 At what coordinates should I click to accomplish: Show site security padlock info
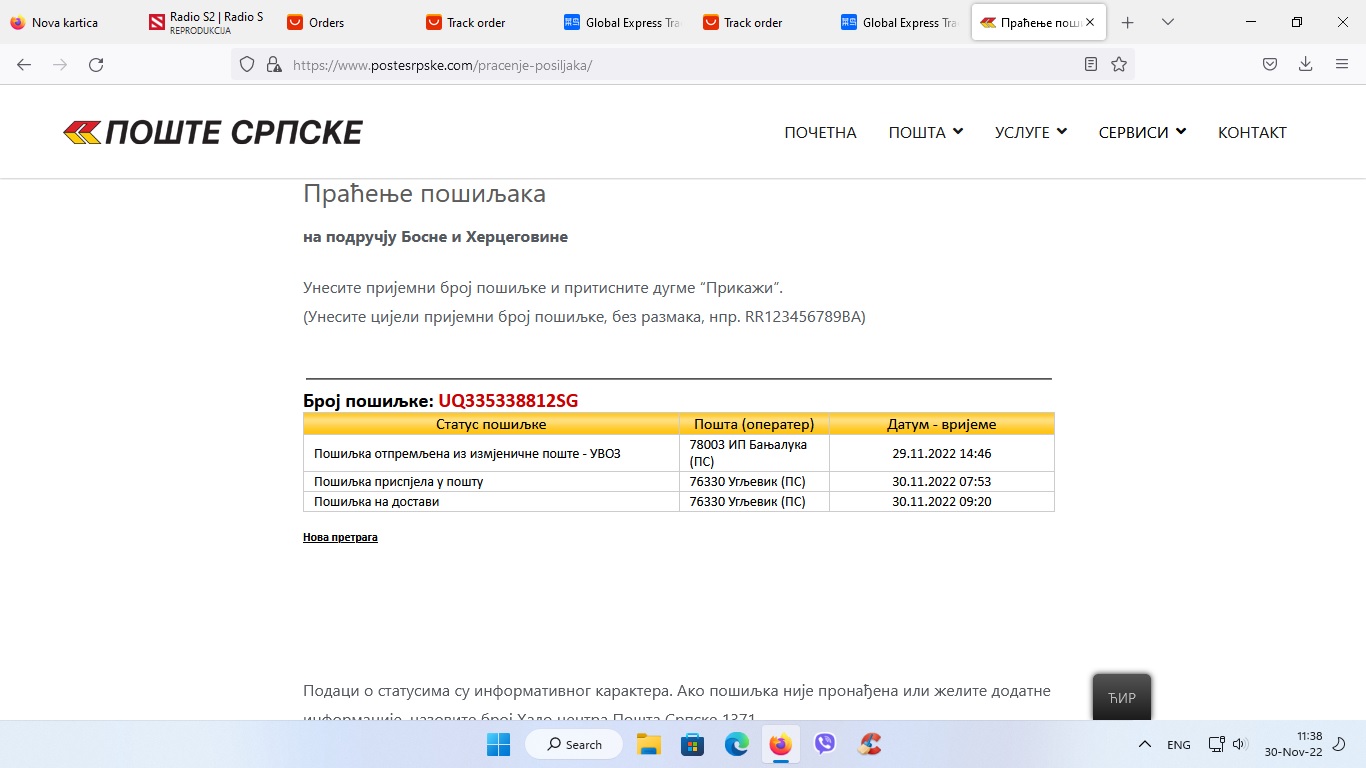pos(273,64)
